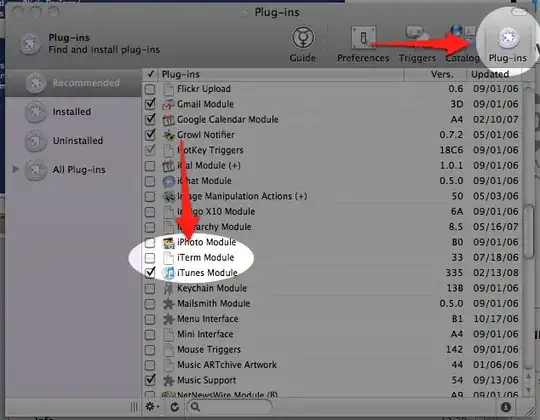540x420 pixels.
Task: Uncheck the iTunes Module checkbox
Action: (x=150, y=273)
